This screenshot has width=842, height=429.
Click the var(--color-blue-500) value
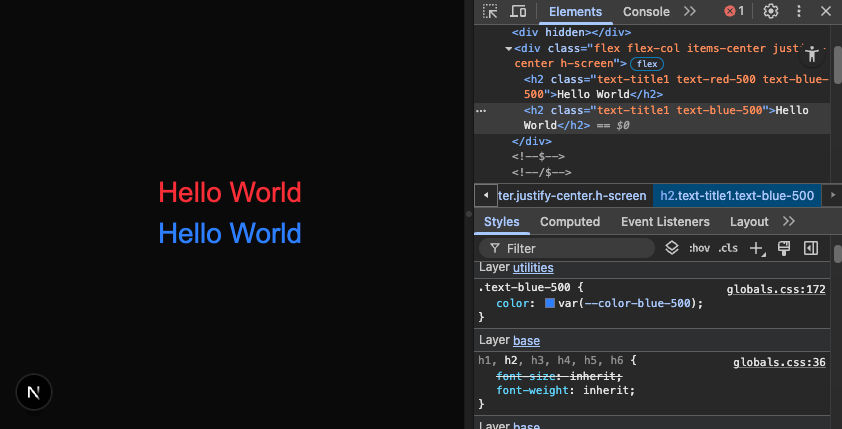coord(628,303)
